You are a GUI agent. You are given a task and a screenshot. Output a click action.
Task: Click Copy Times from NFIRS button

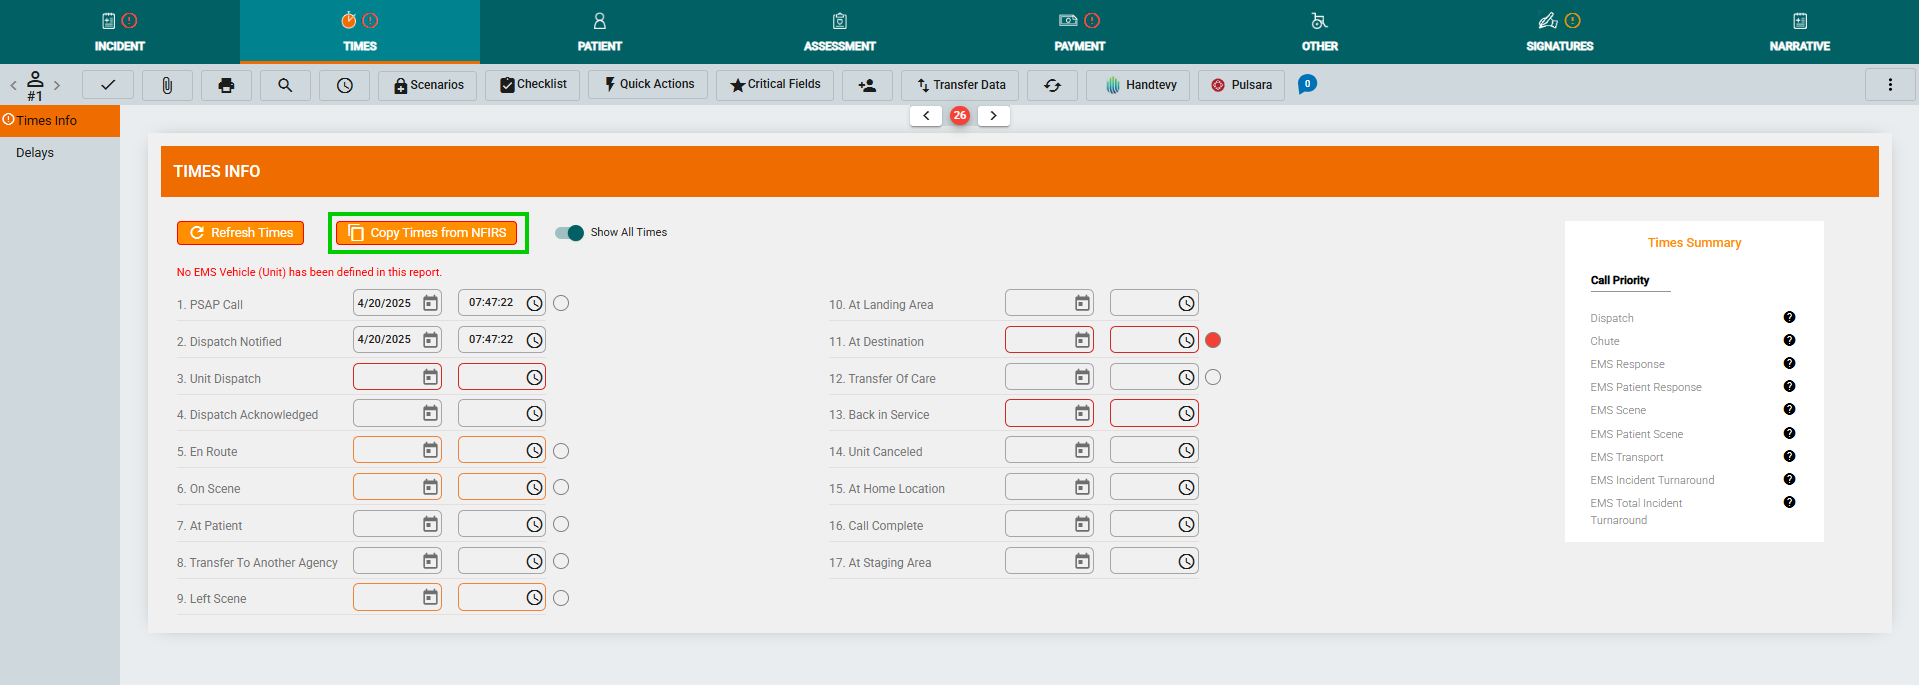pos(427,233)
